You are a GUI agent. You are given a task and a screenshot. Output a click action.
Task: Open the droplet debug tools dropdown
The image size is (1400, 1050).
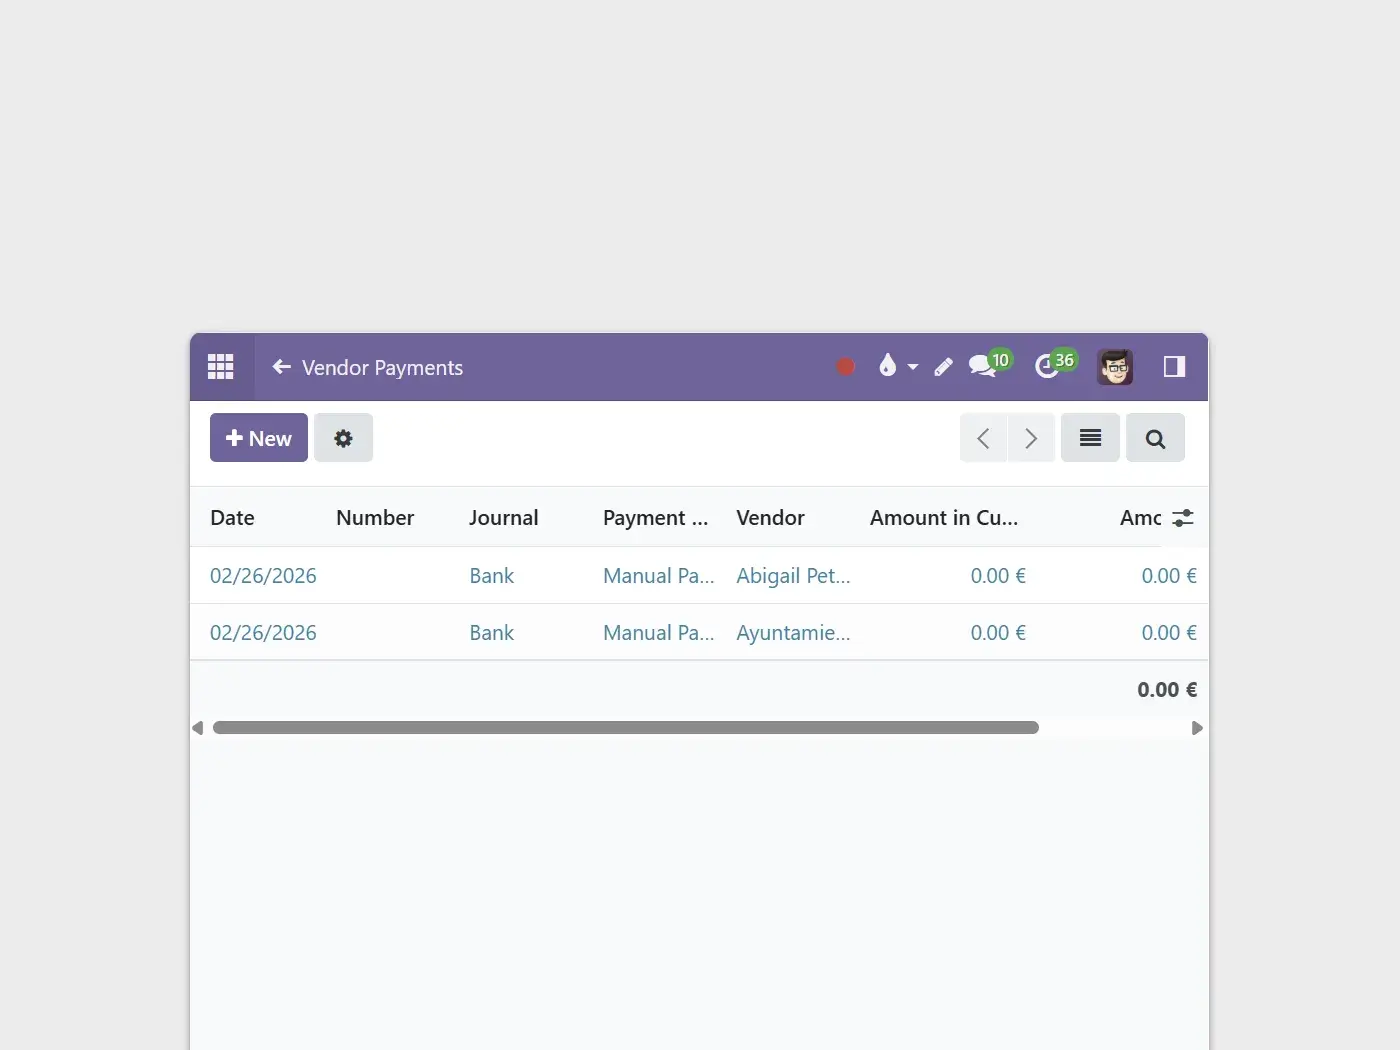click(897, 367)
